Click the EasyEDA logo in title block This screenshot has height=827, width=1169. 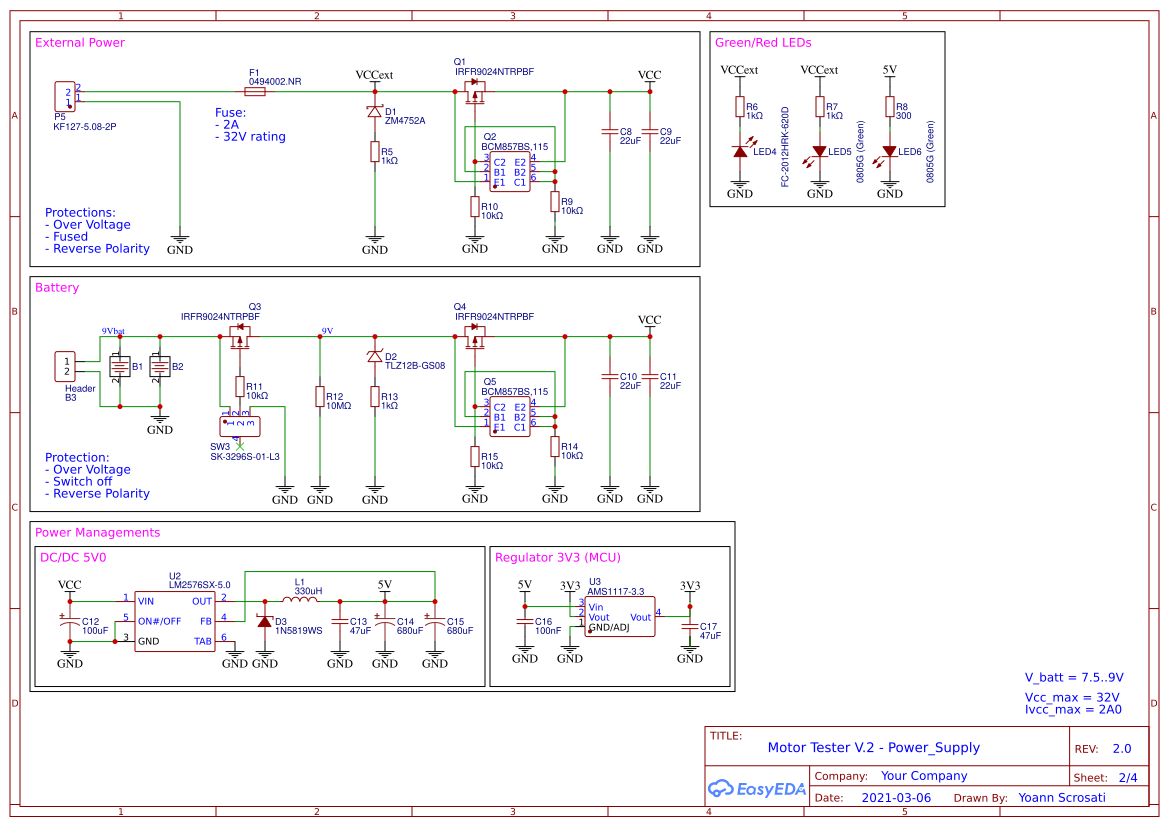[757, 789]
